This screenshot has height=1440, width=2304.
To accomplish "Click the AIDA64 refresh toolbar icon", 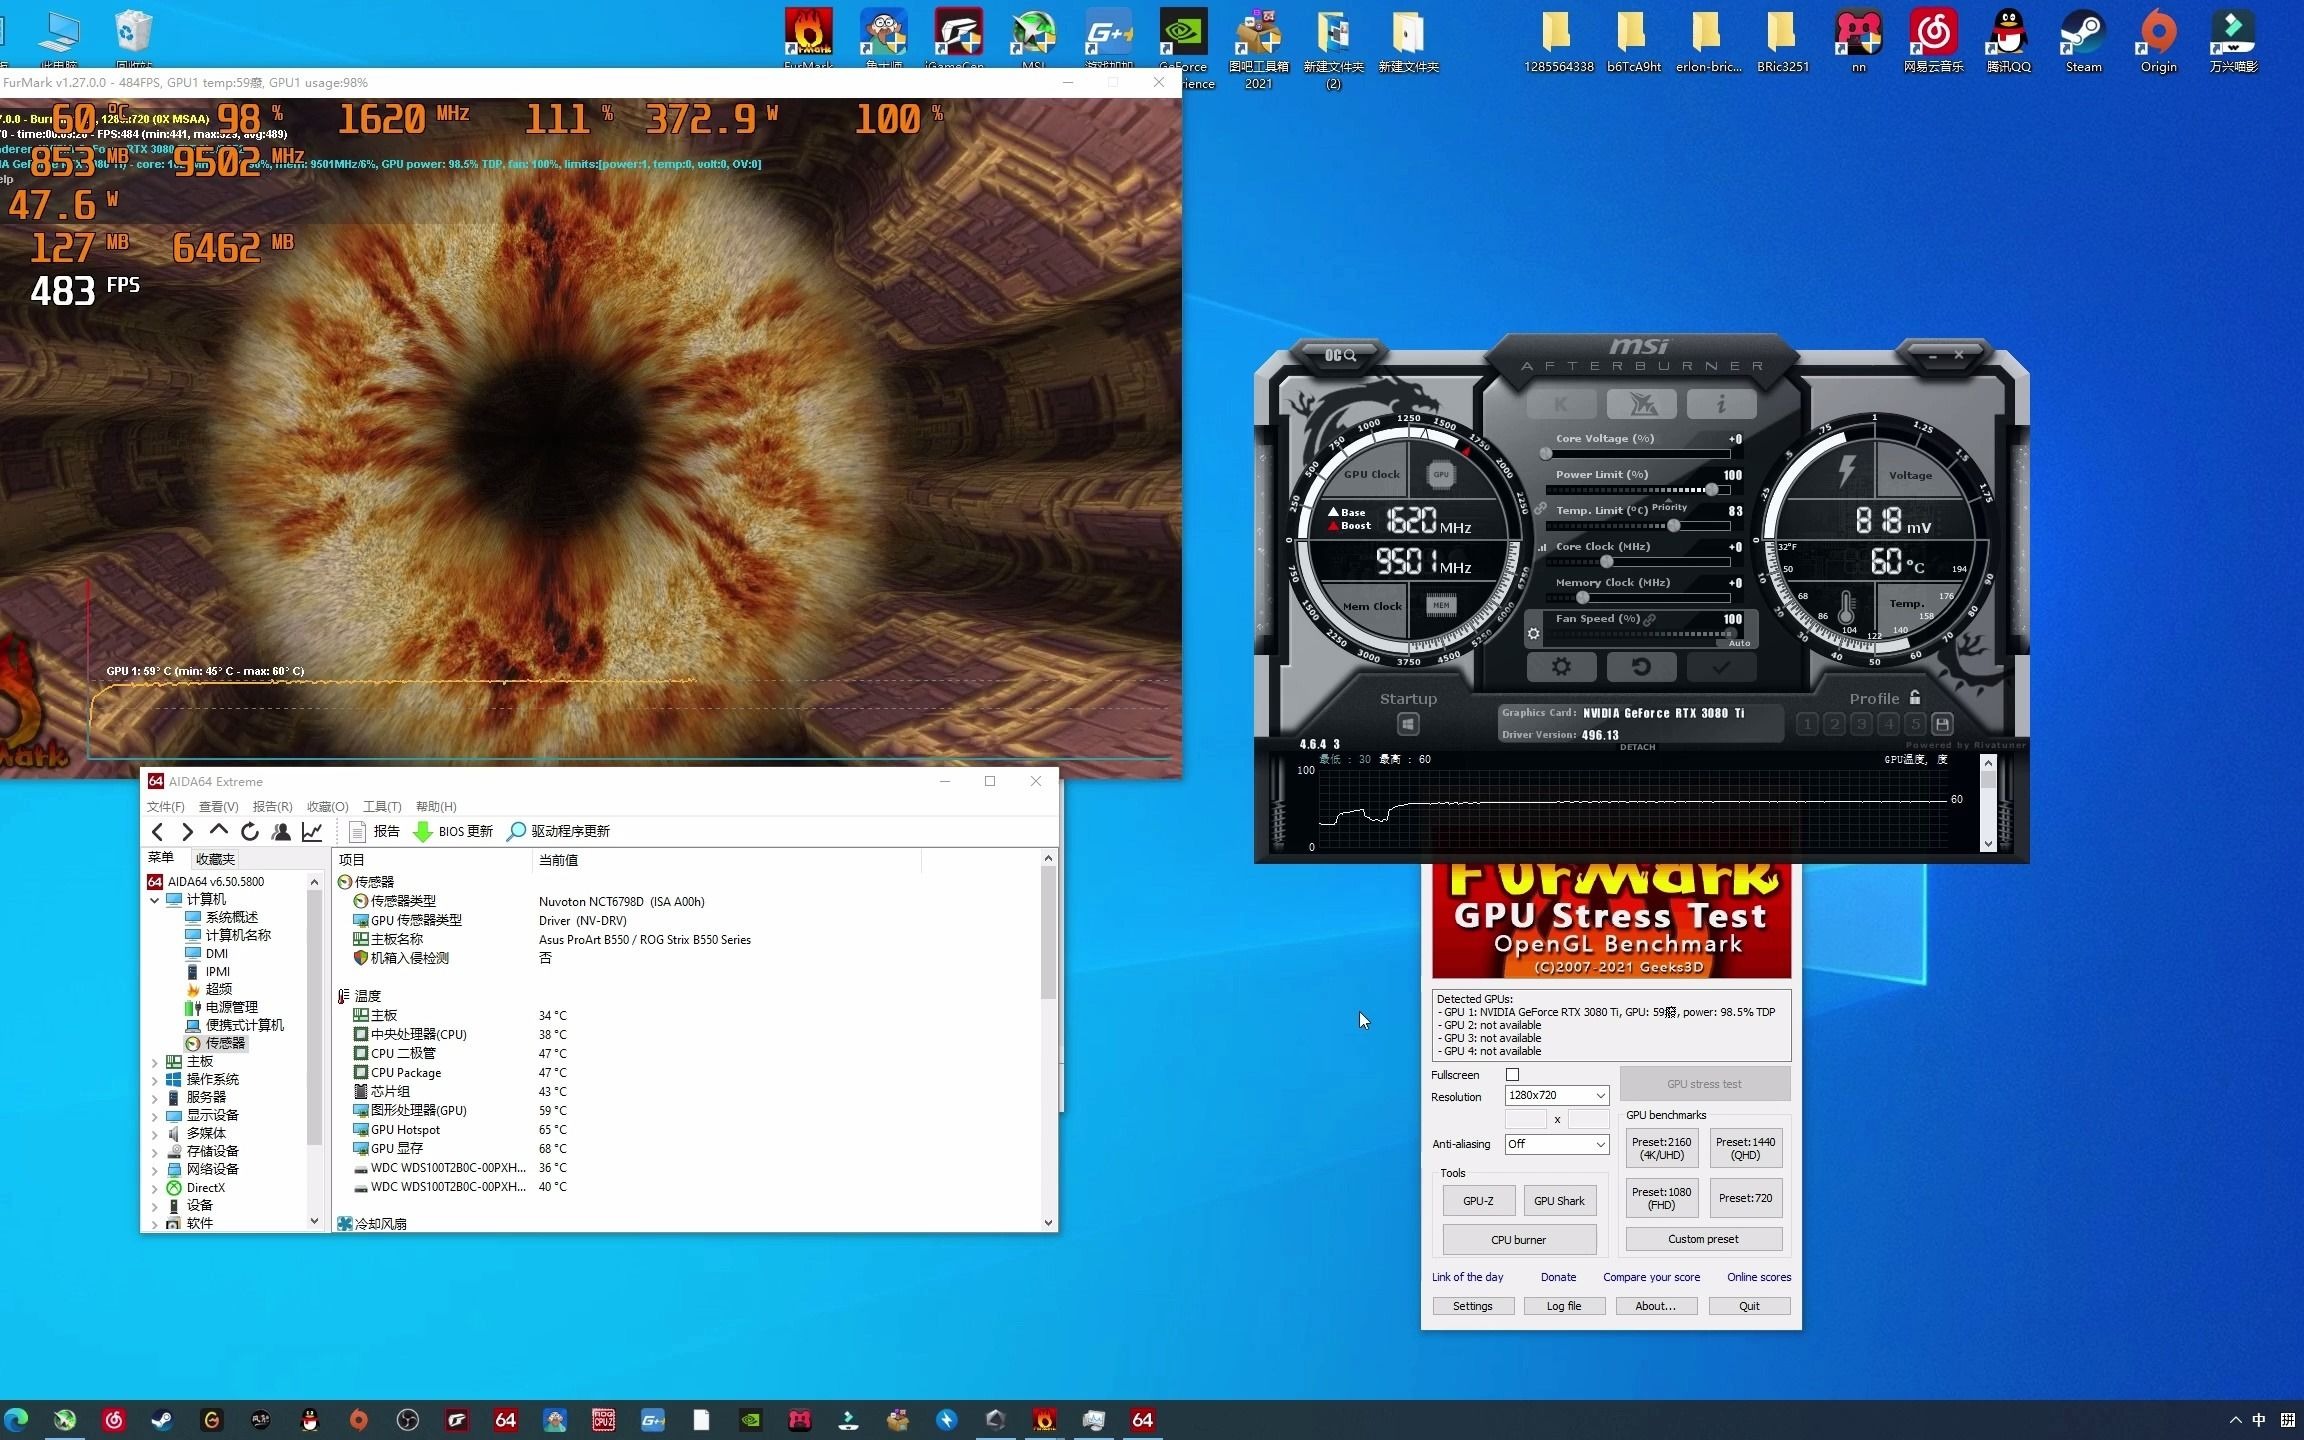I will [x=250, y=831].
